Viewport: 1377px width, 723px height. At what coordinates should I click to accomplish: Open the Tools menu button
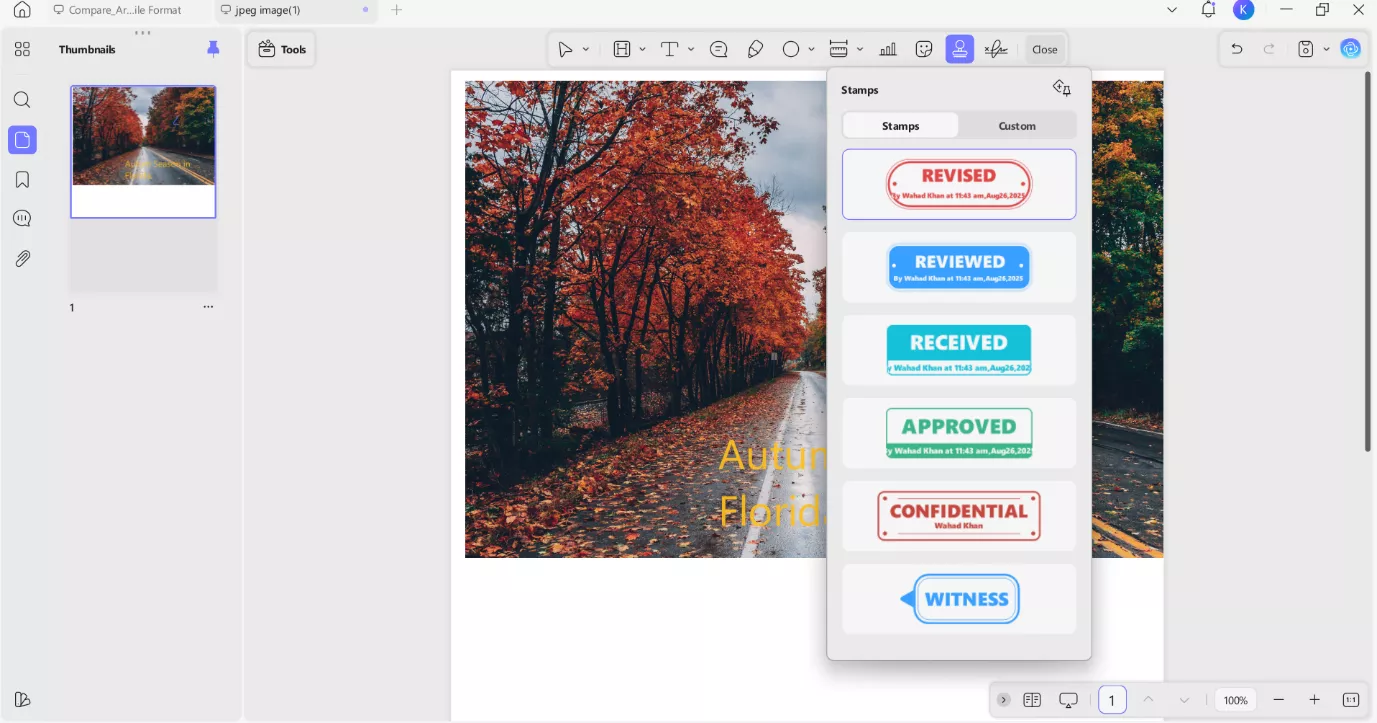click(282, 49)
